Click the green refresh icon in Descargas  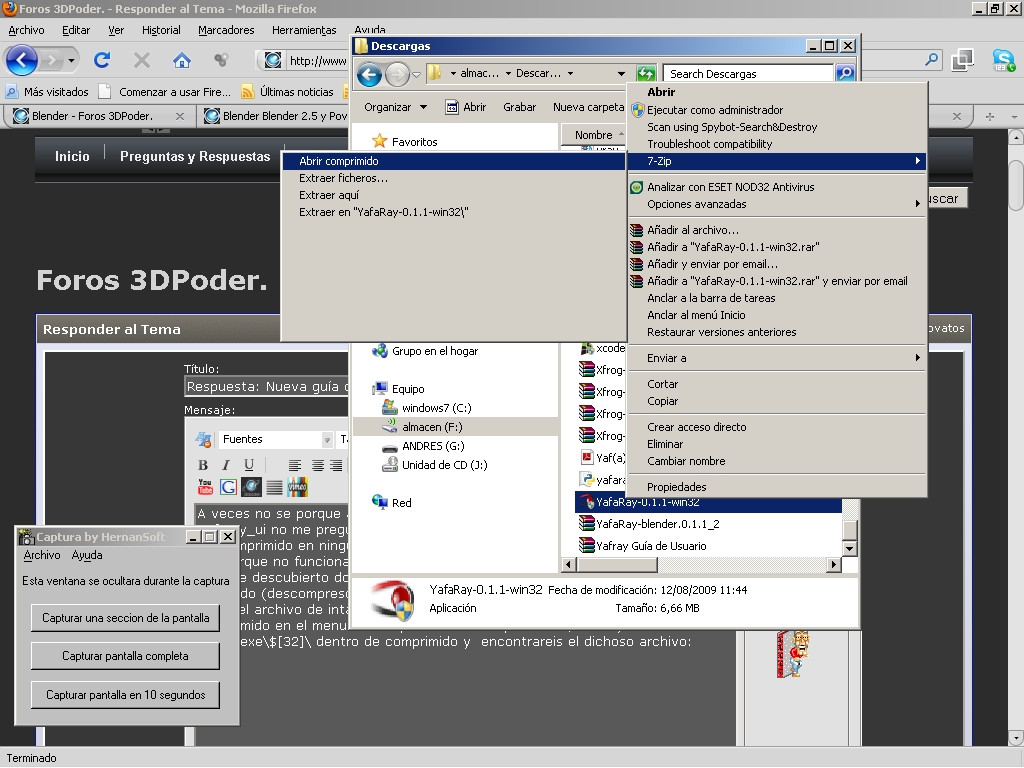coord(645,73)
